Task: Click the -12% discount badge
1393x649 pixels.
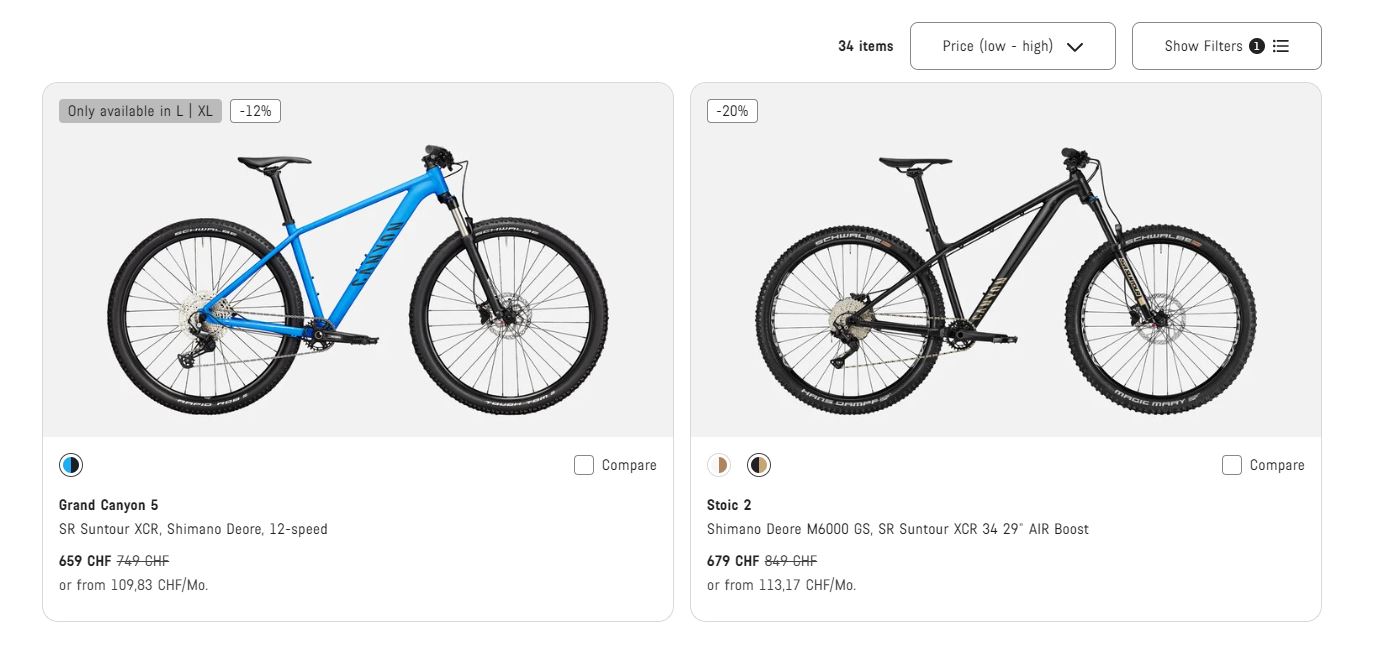Action: [x=255, y=111]
